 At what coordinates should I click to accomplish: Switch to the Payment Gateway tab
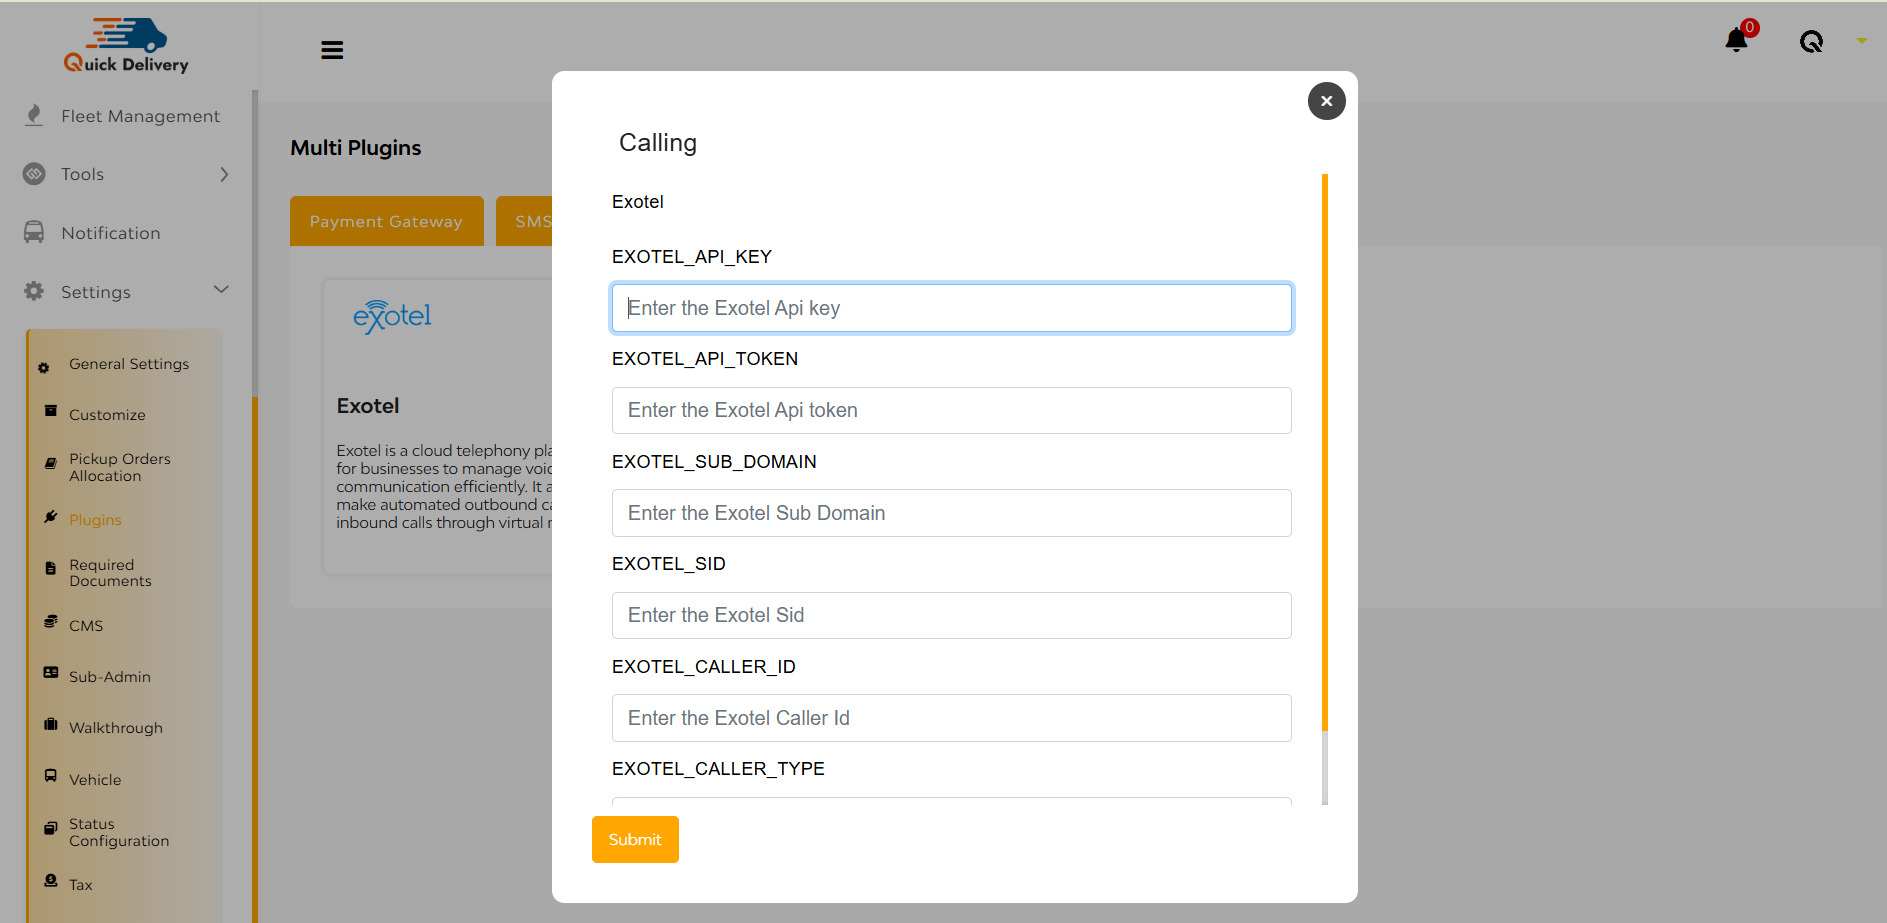click(386, 221)
